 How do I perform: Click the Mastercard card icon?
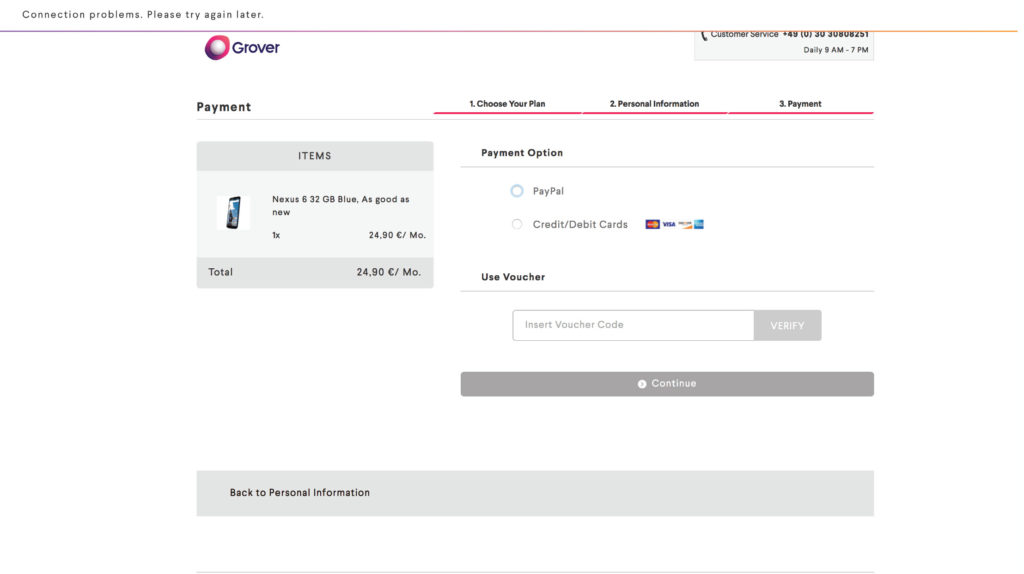[x=652, y=224]
